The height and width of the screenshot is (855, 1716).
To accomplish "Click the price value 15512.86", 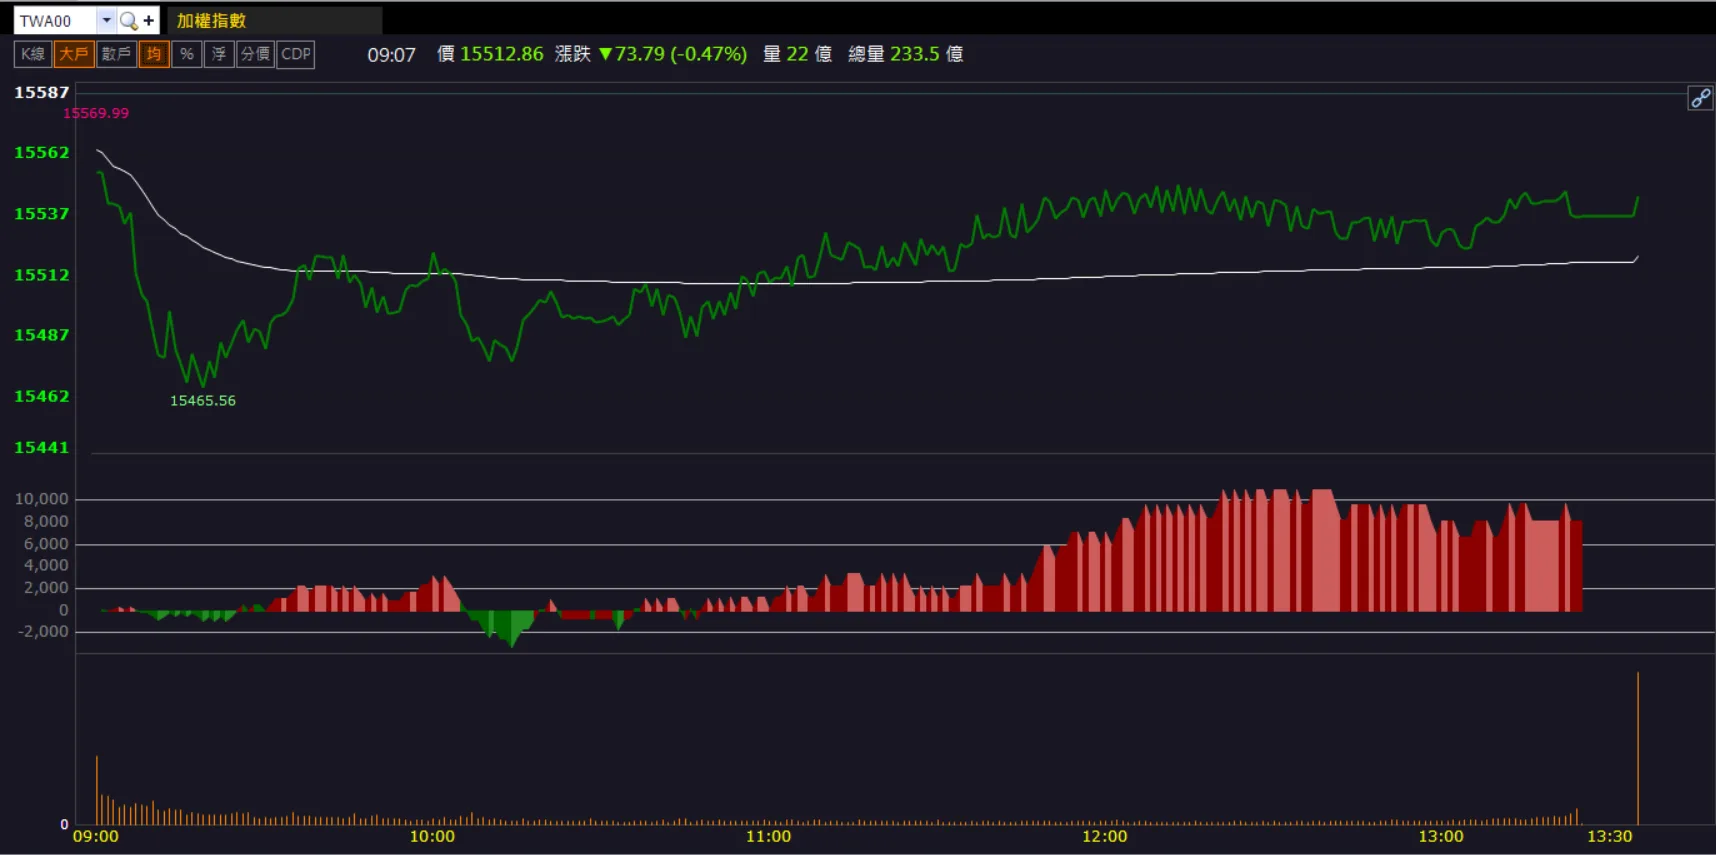I will click(502, 54).
